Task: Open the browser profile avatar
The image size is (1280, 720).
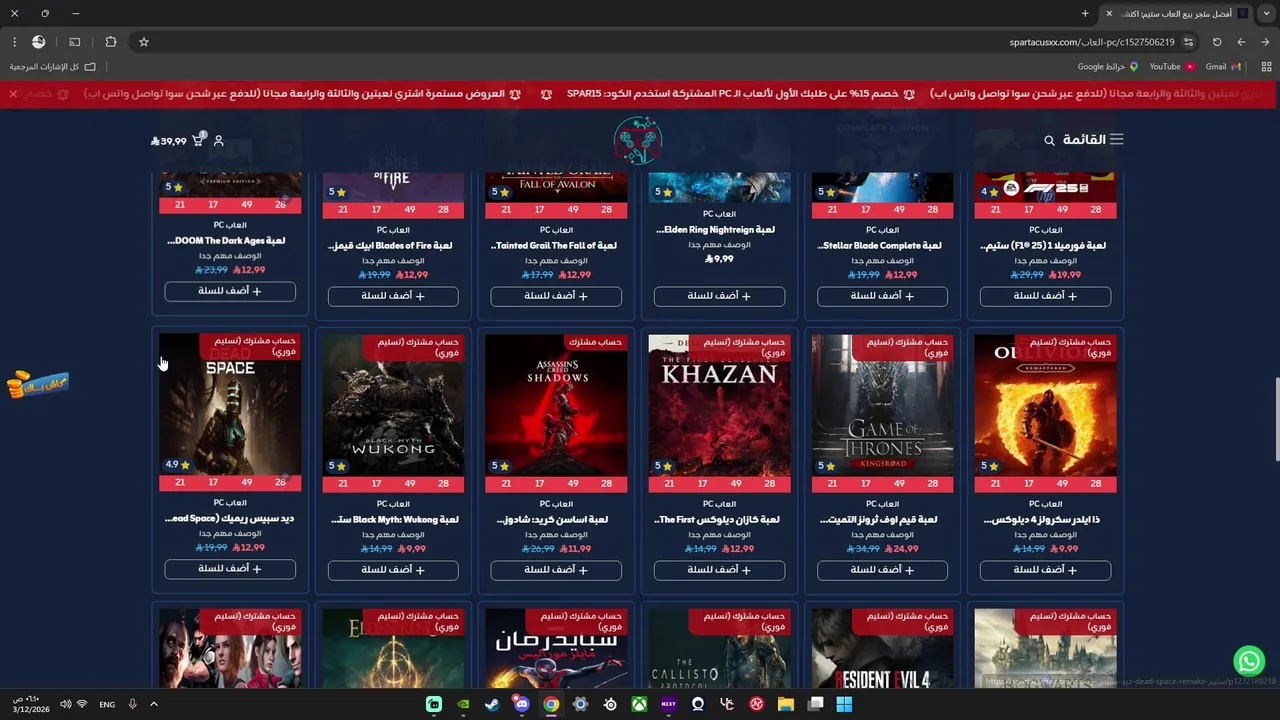Action: coord(39,42)
